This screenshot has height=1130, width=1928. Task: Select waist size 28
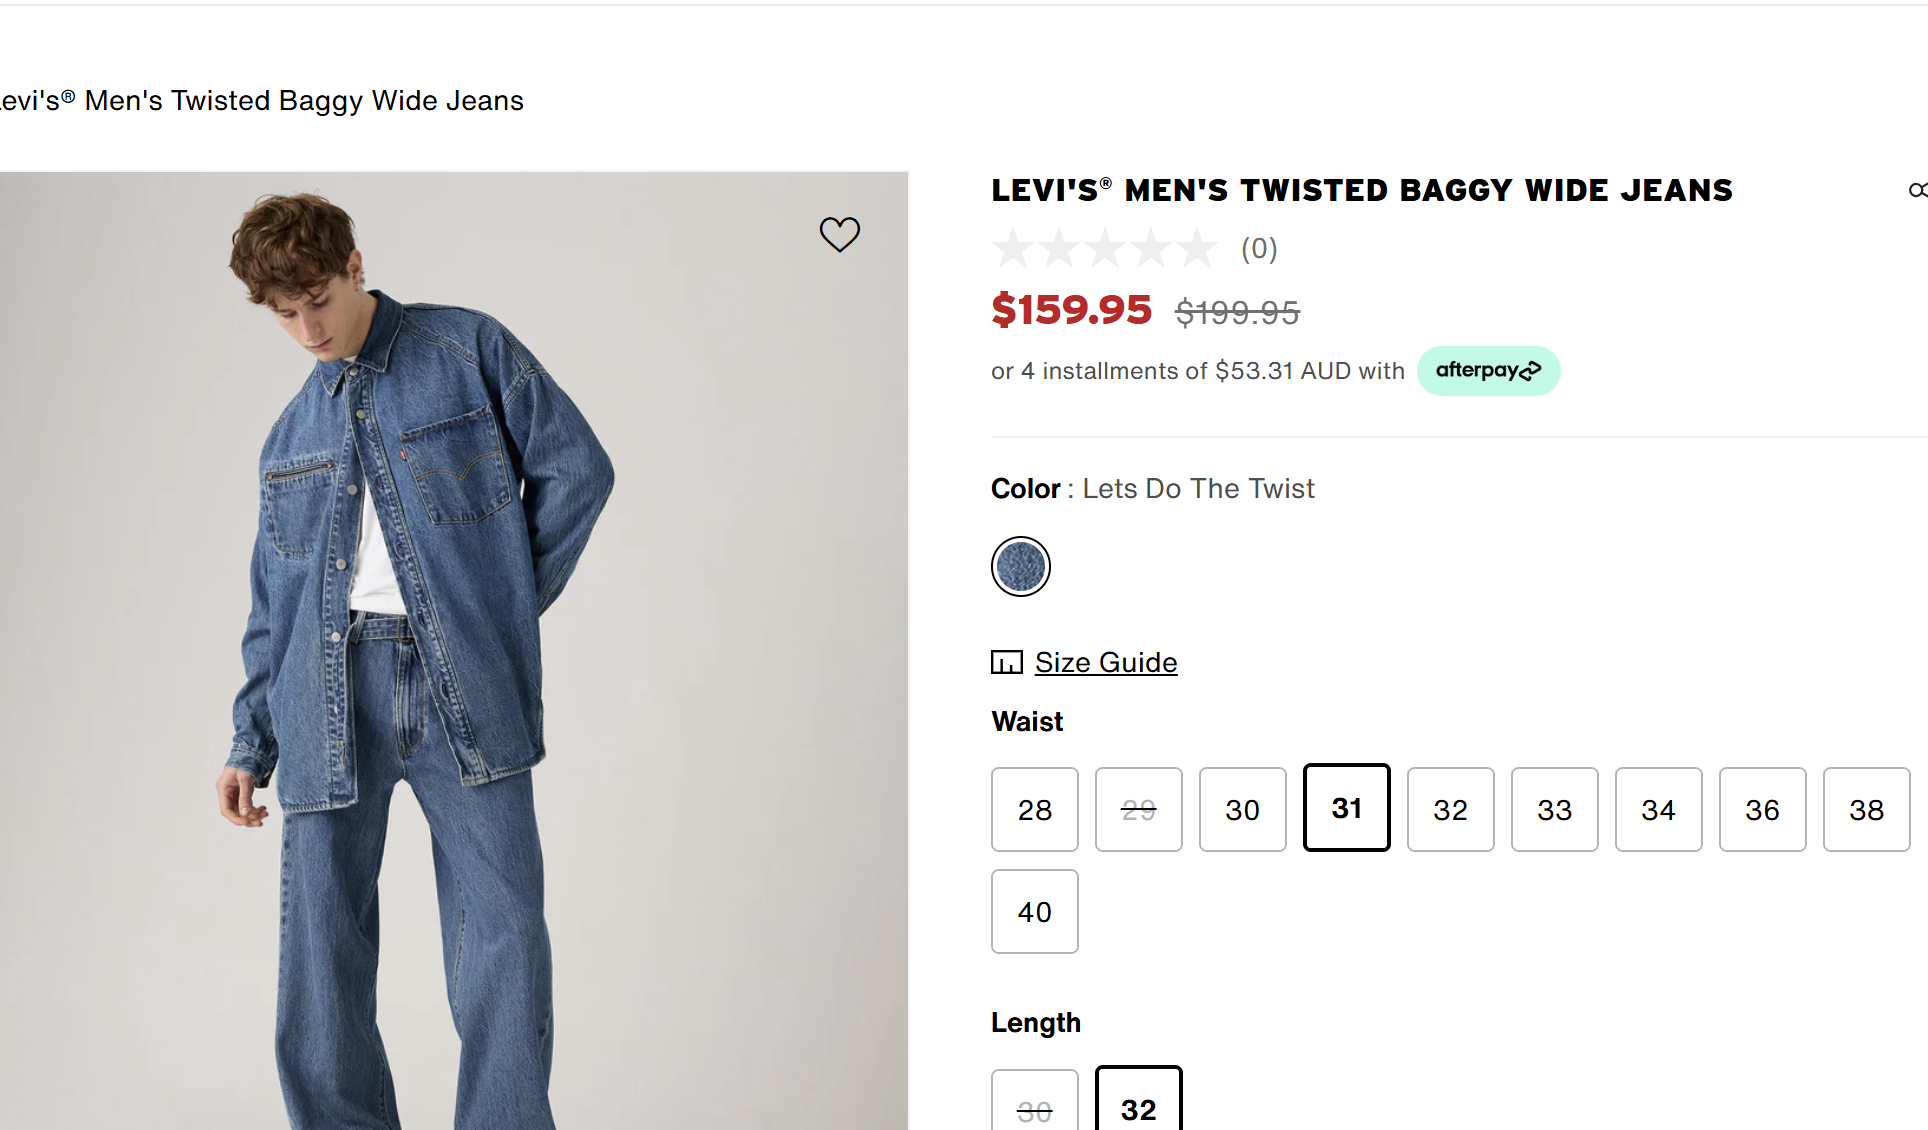point(1034,809)
